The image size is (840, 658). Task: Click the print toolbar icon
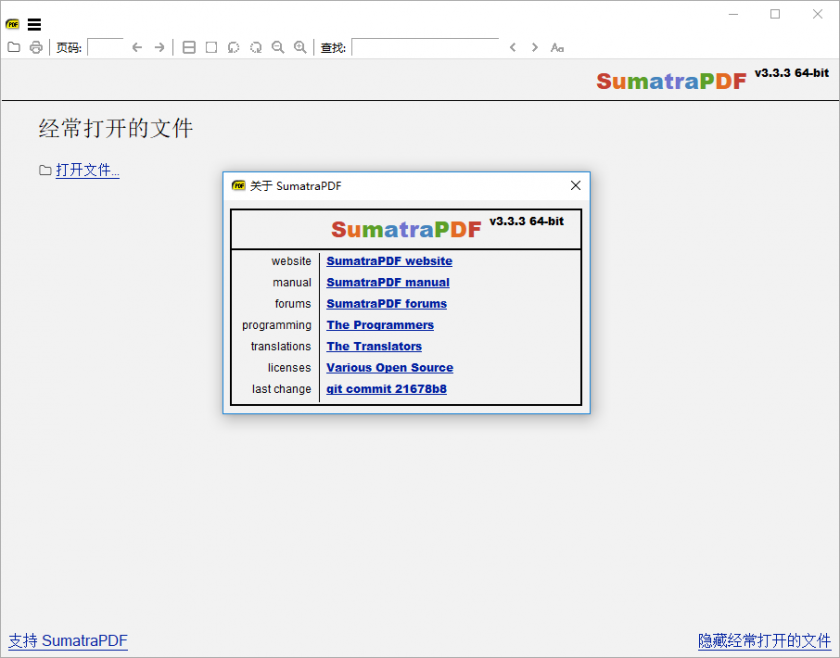pyautogui.click(x=36, y=47)
